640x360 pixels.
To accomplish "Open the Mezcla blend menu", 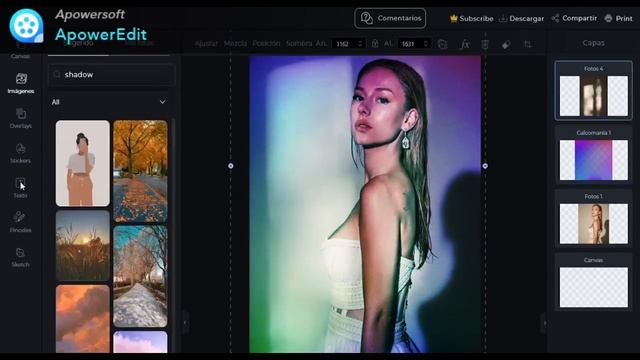I will 235,43.
